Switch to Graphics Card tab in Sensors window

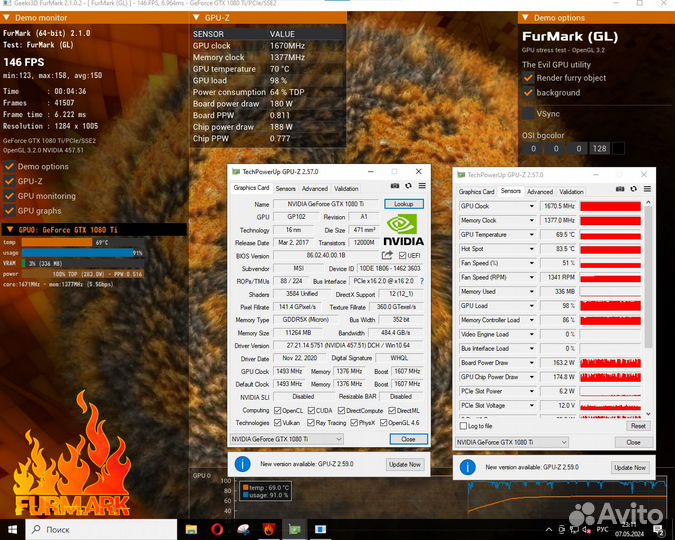(477, 192)
